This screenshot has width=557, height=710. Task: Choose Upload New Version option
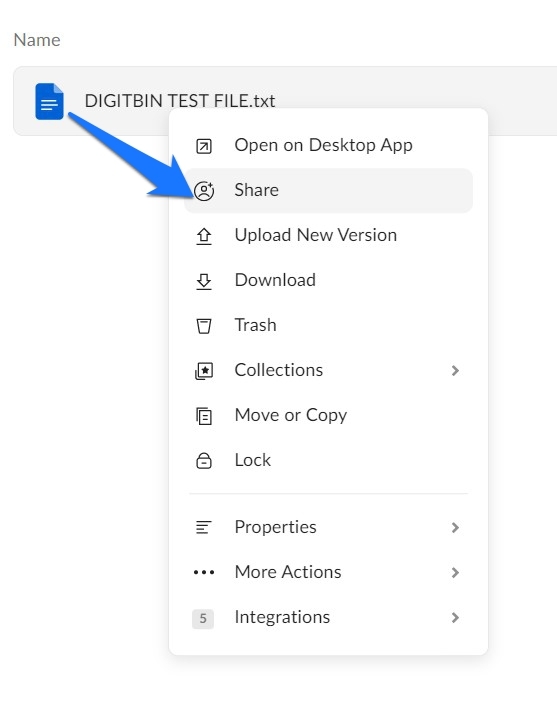pyautogui.click(x=328, y=235)
